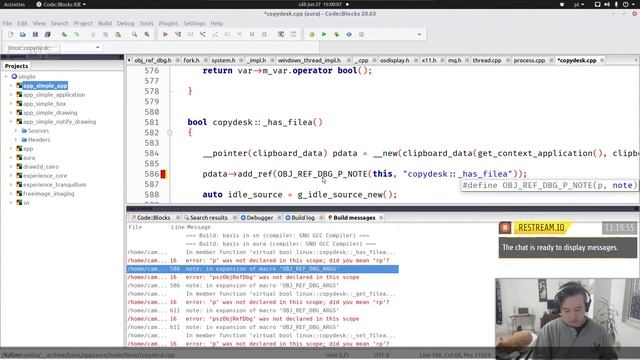Click the Find magnifier icon
This screenshot has height=360, width=640.
[134, 35]
